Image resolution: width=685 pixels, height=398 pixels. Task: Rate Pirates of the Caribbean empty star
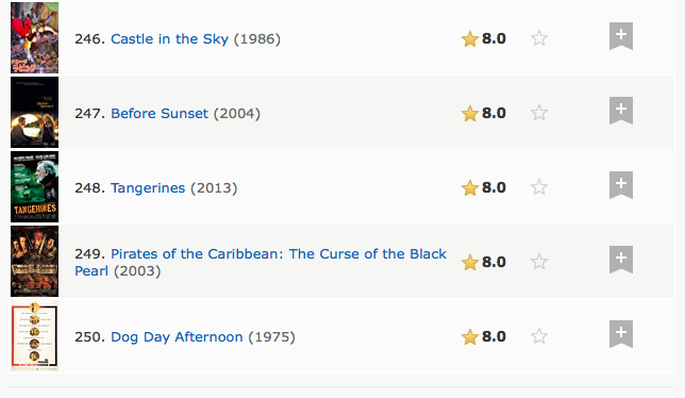click(x=539, y=262)
